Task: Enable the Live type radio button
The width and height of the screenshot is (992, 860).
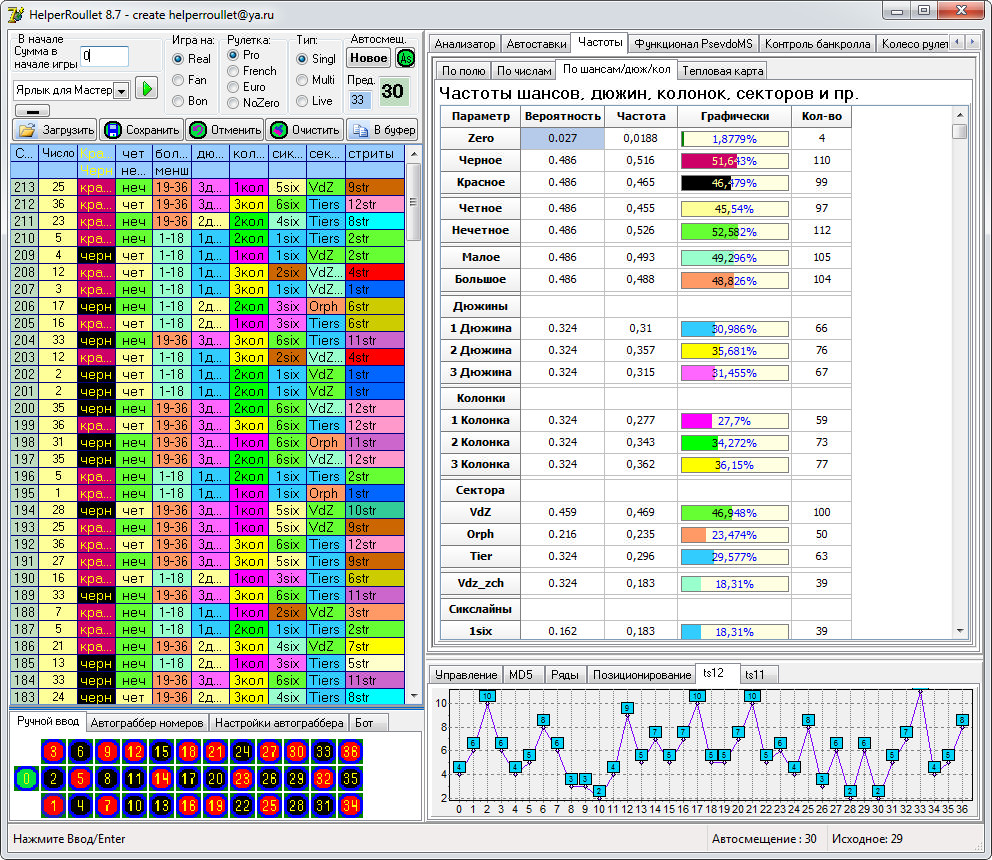Action: tap(302, 101)
